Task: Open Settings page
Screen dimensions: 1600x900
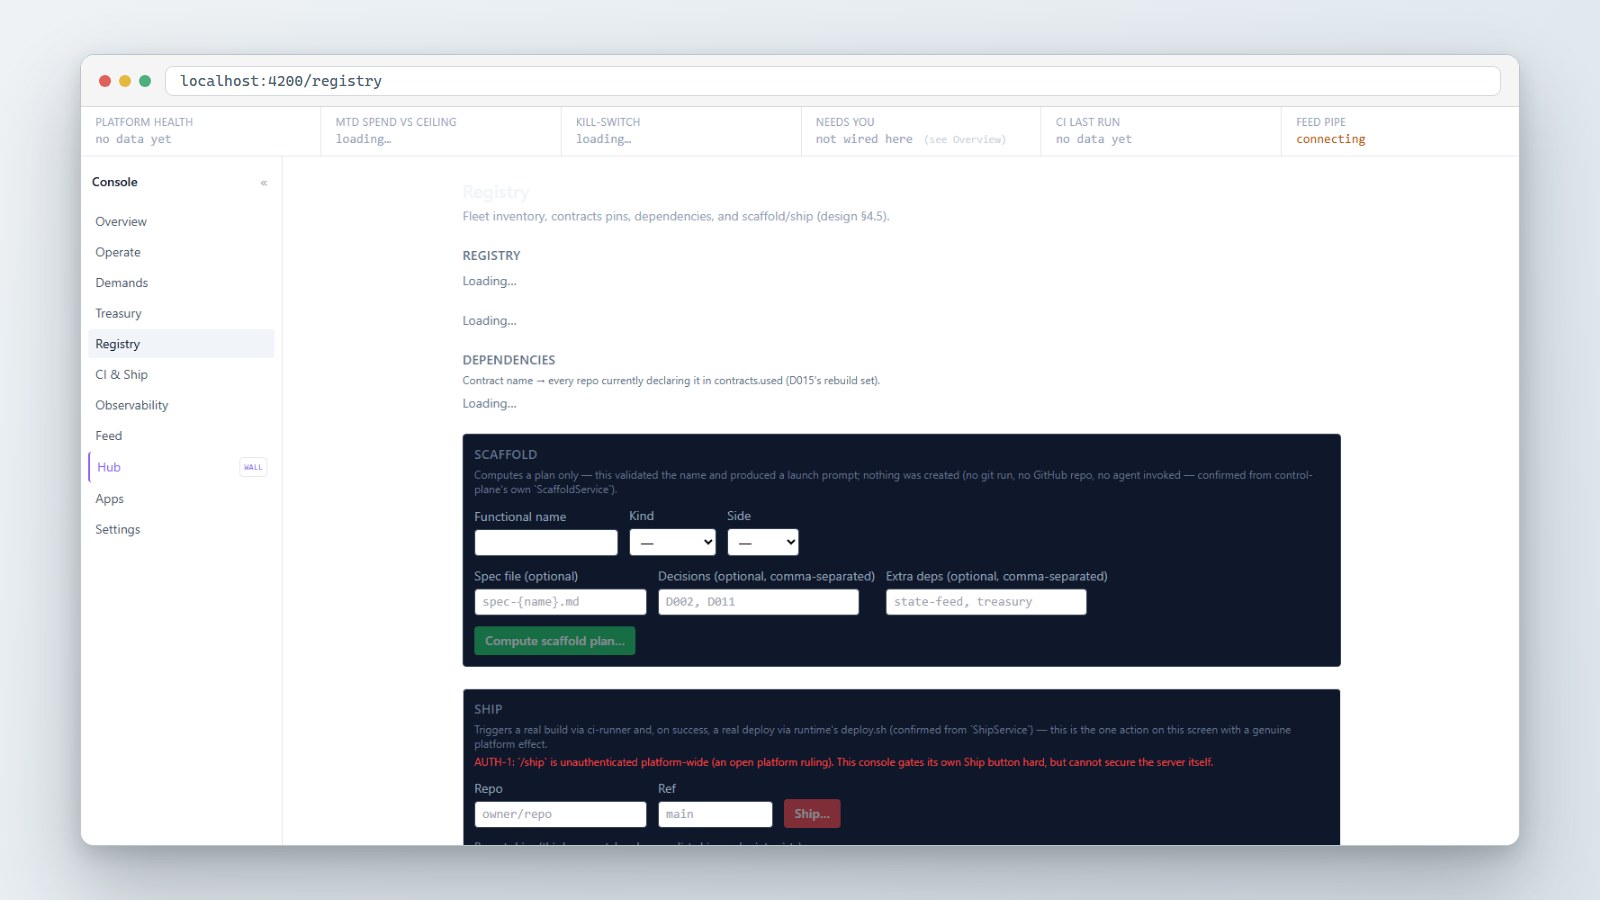Action: pyautogui.click(x=181, y=530)
